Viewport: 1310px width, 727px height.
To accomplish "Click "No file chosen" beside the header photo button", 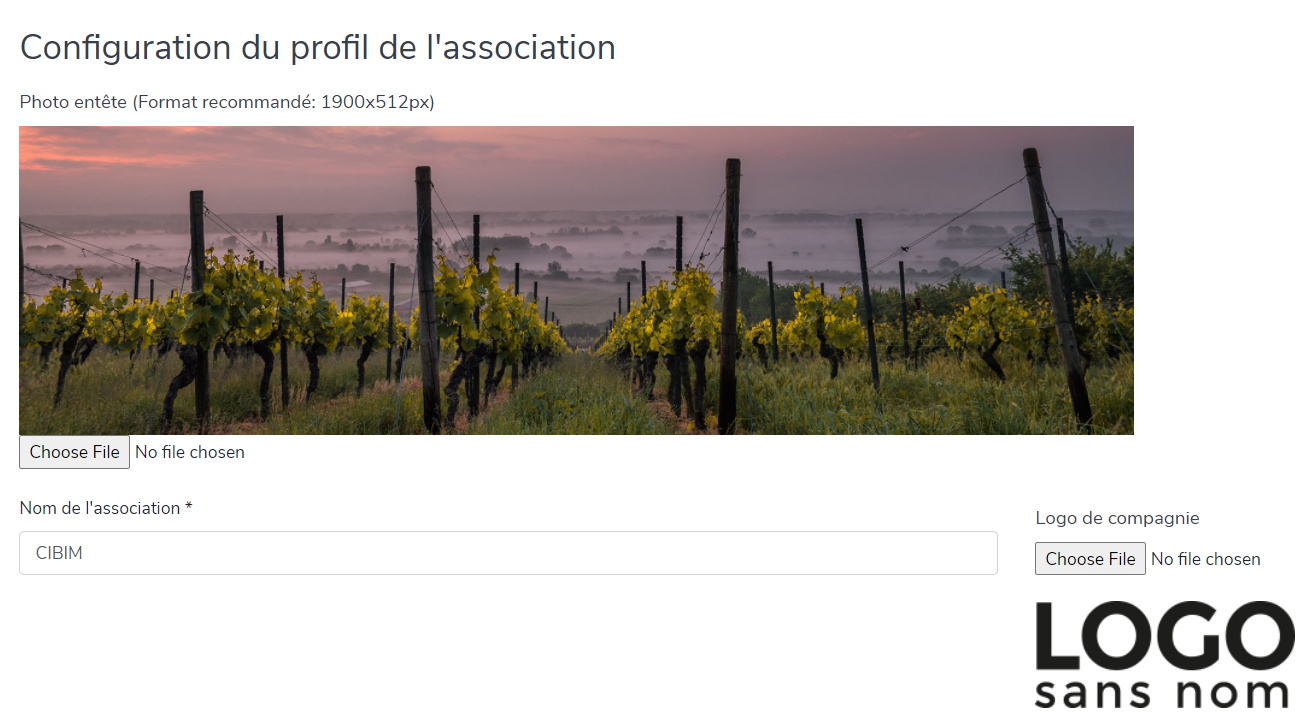I will point(190,452).
